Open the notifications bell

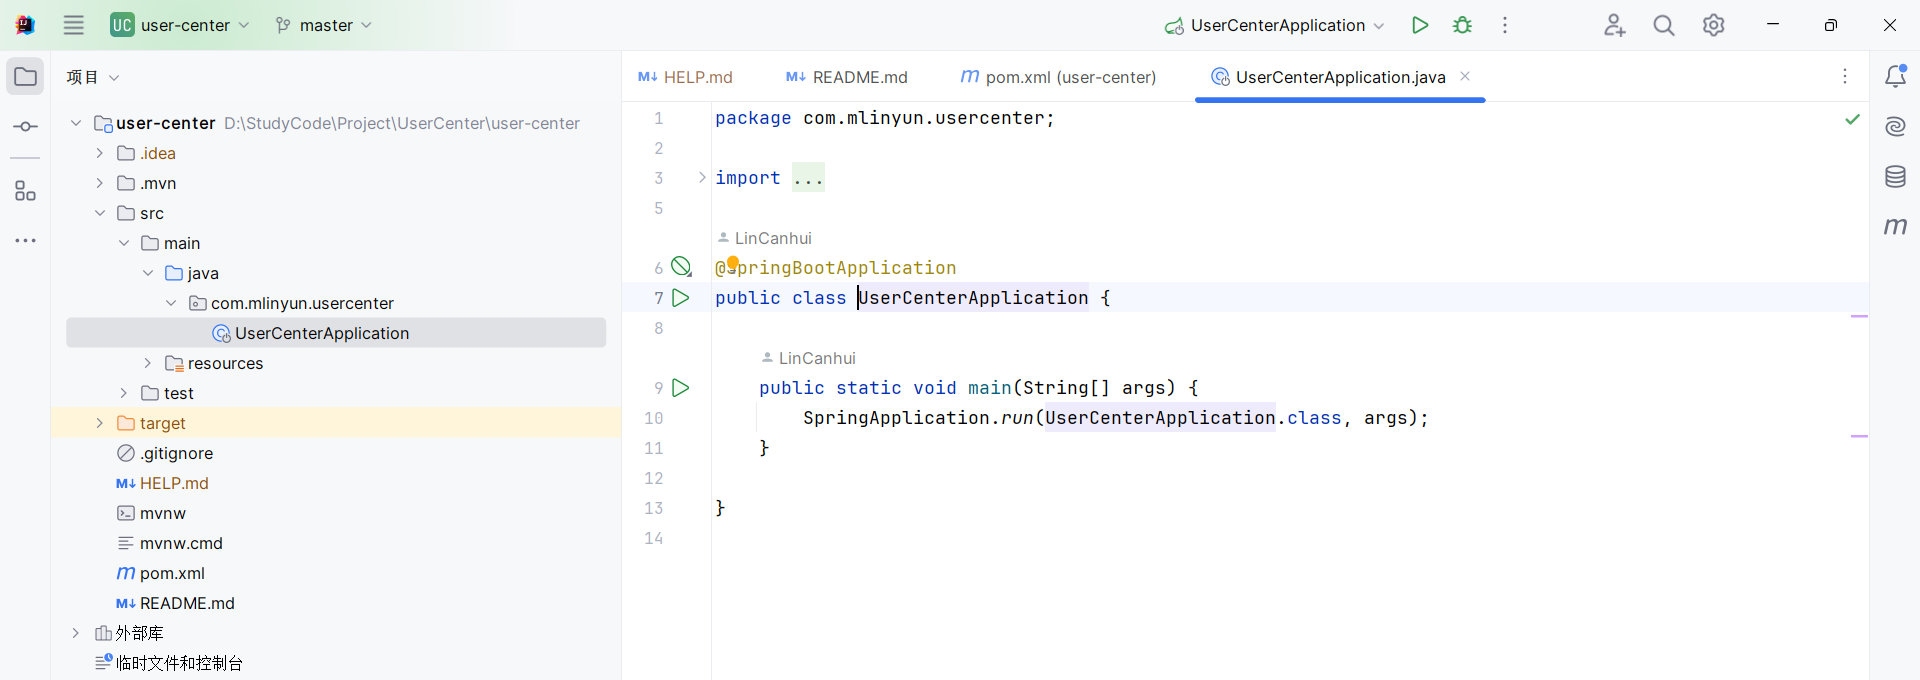[1895, 77]
